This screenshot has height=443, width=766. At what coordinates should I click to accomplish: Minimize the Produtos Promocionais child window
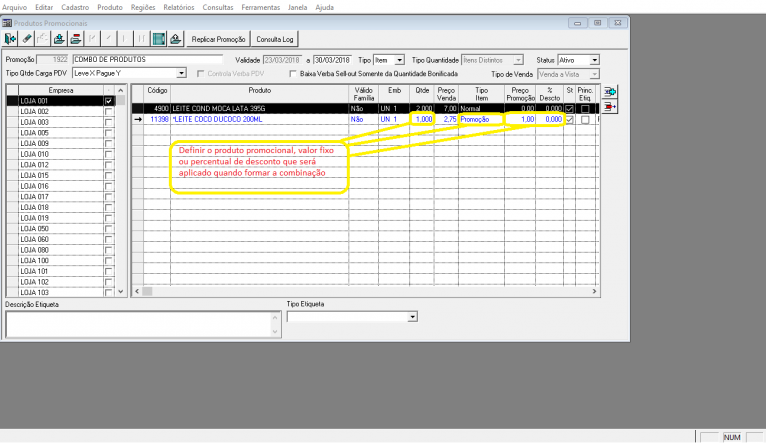(x=577, y=23)
